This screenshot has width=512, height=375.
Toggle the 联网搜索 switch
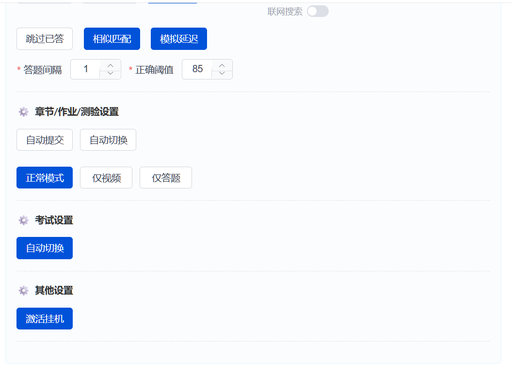coord(318,11)
